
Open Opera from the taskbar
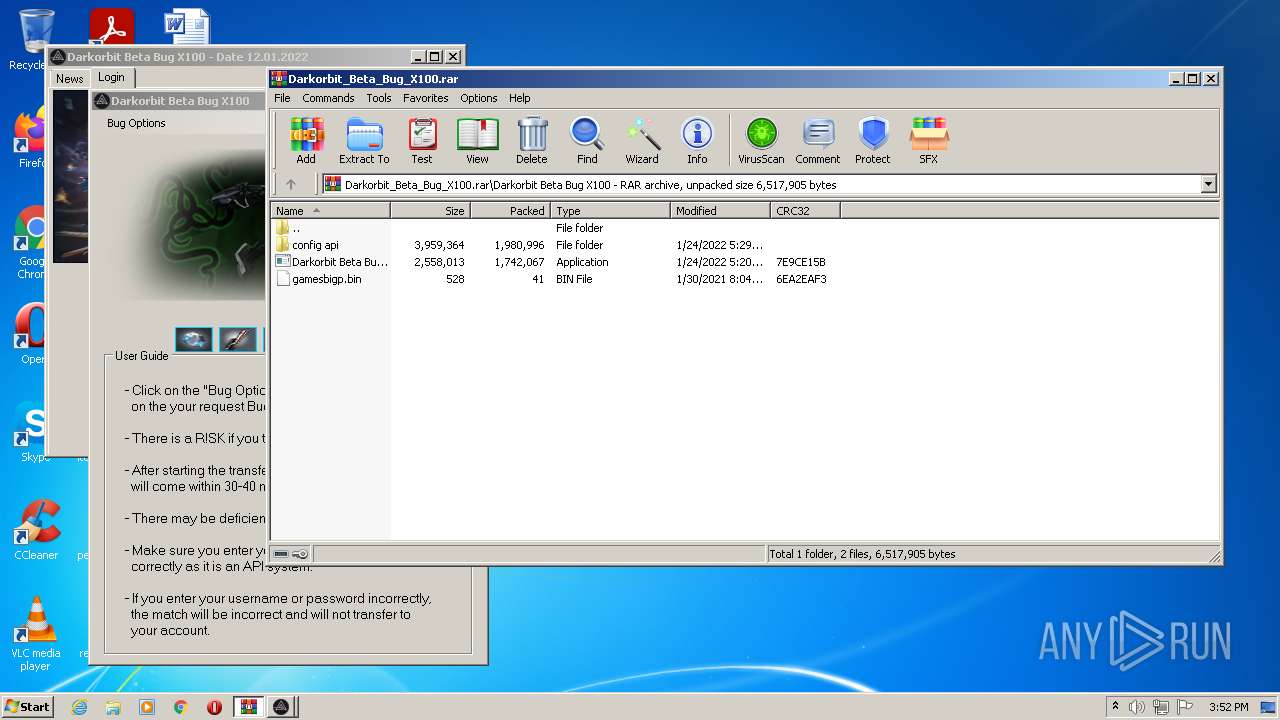click(x=214, y=707)
